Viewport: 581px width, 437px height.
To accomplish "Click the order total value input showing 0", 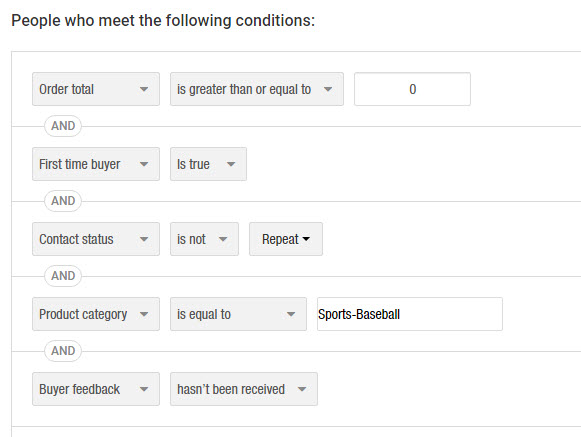I will pyautogui.click(x=412, y=89).
